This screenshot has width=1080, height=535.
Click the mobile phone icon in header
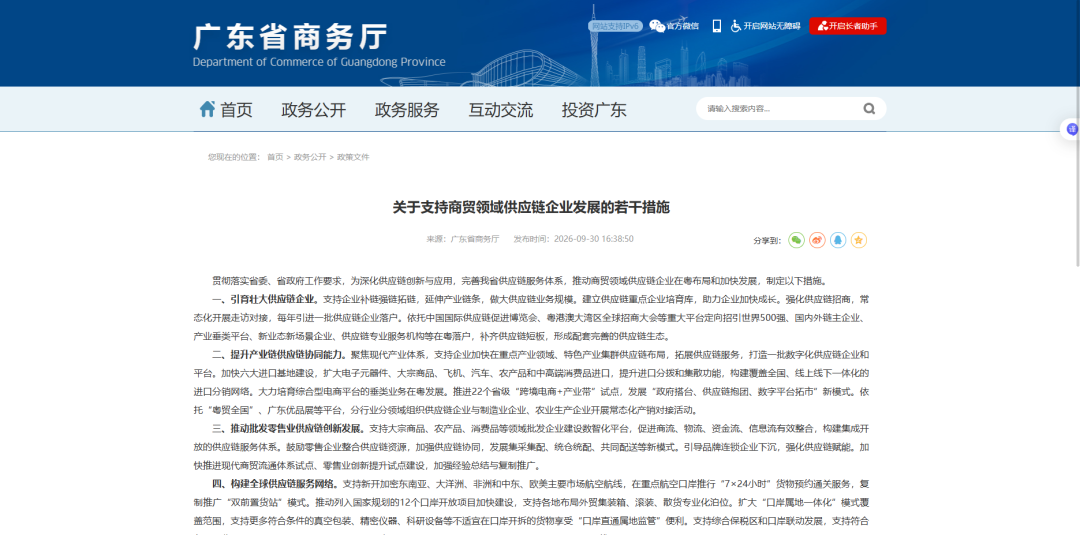pyautogui.click(x=717, y=26)
